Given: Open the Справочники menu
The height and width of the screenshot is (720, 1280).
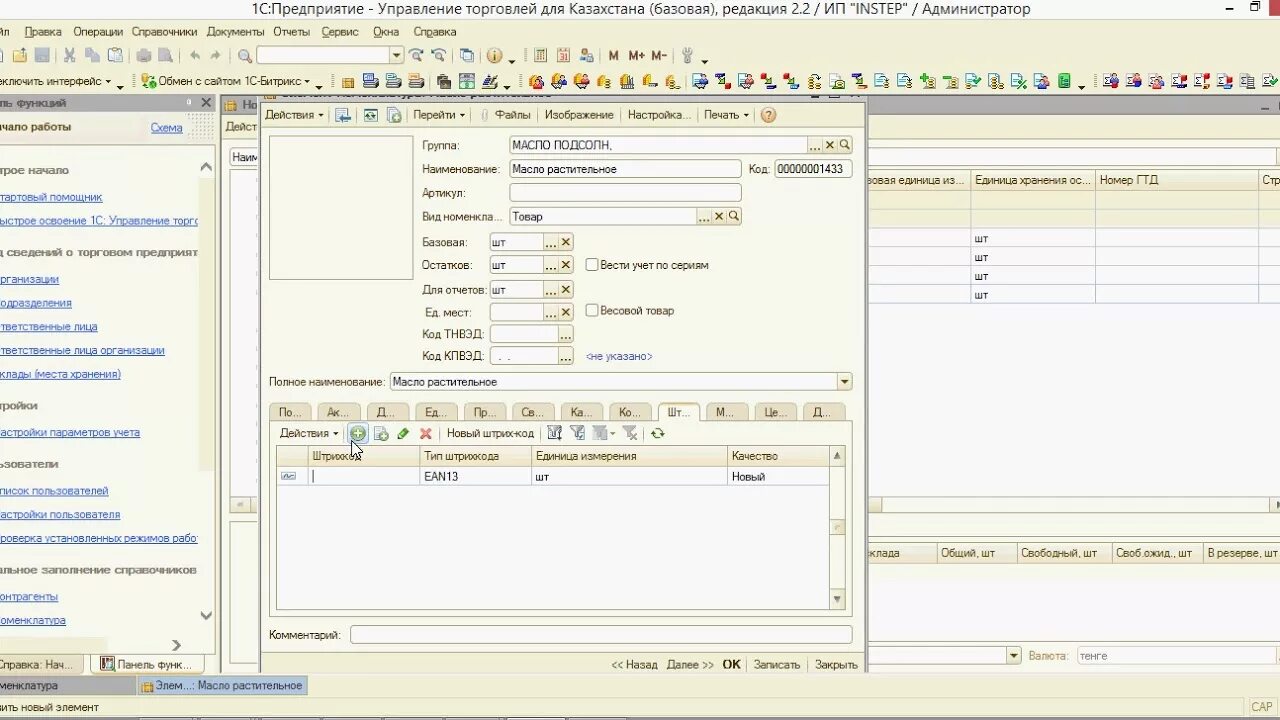Looking at the screenshot, I should tap(164, 32).
